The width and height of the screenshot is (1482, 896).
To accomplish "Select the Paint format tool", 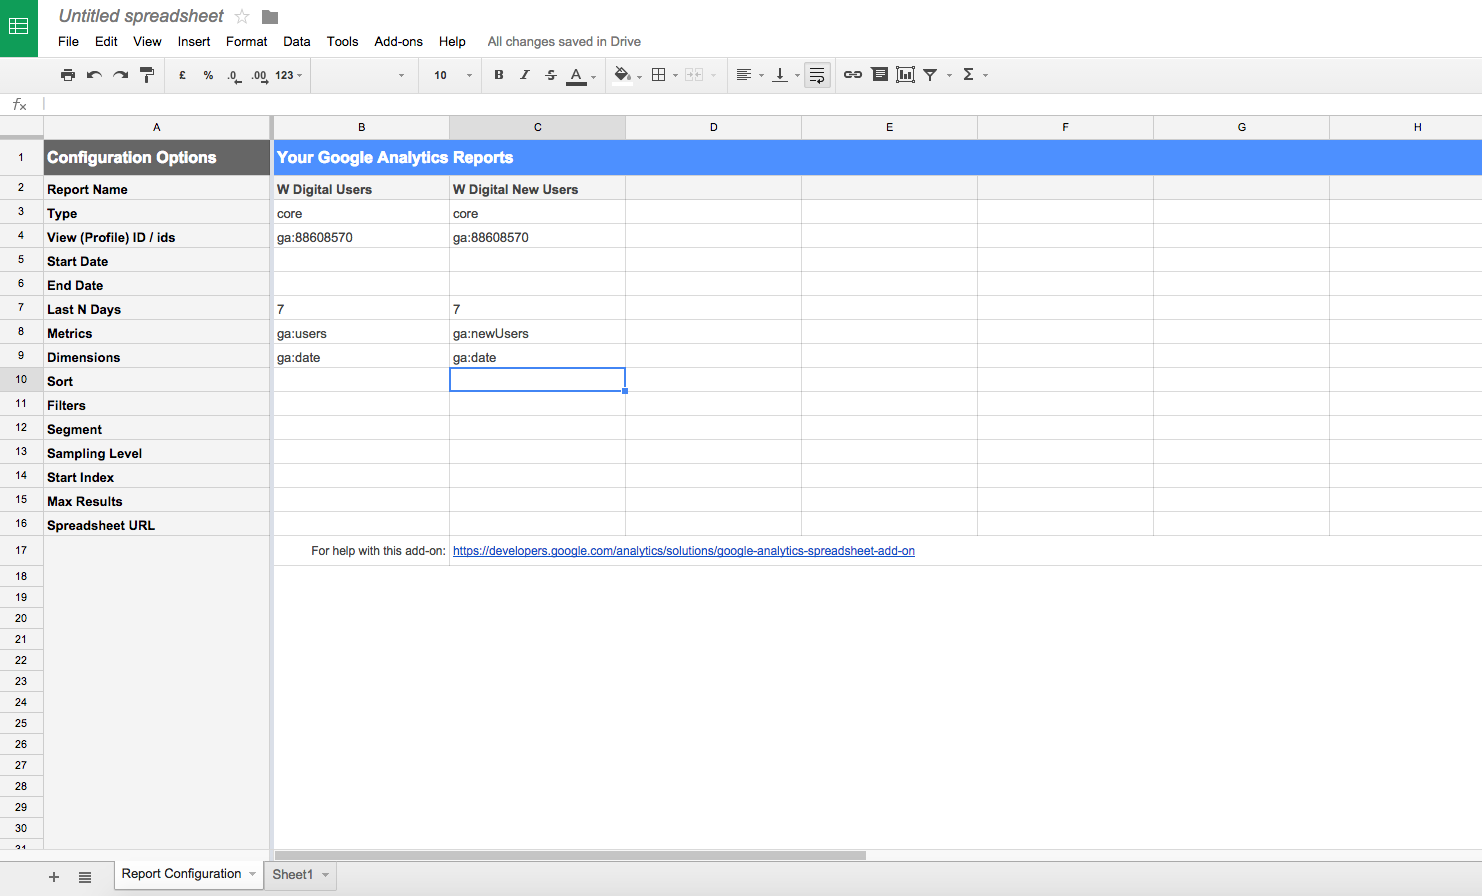I will coord(147,75).
